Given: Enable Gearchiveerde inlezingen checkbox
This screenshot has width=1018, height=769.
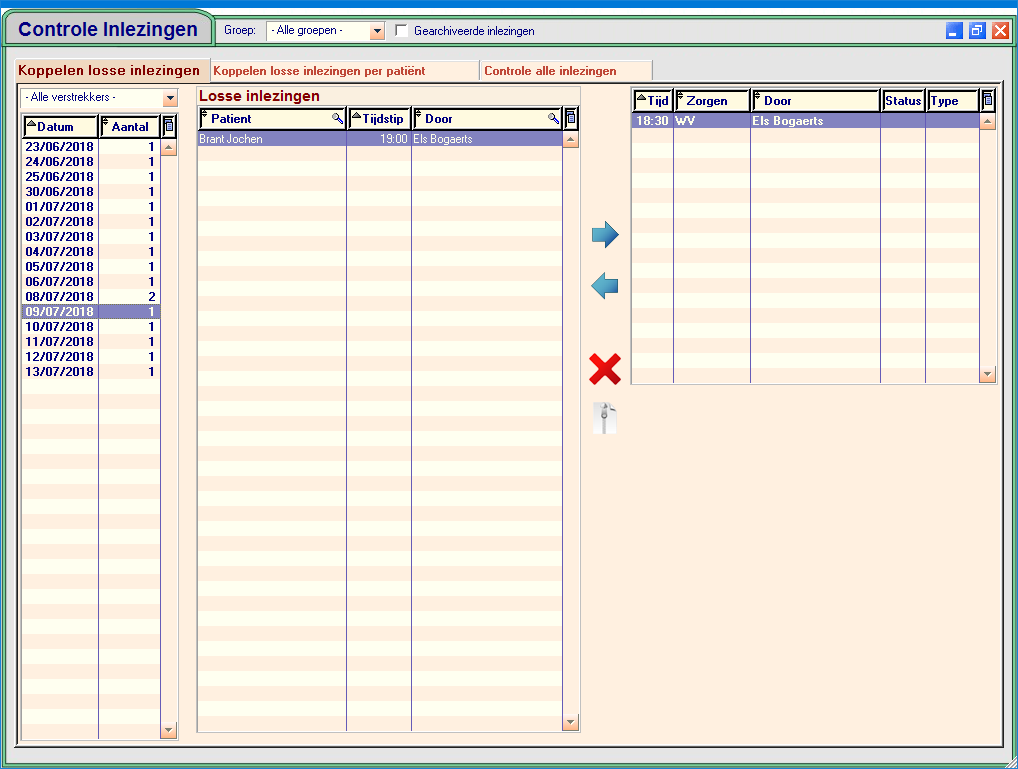Looking at the screenshot, I should click(402, 31).
